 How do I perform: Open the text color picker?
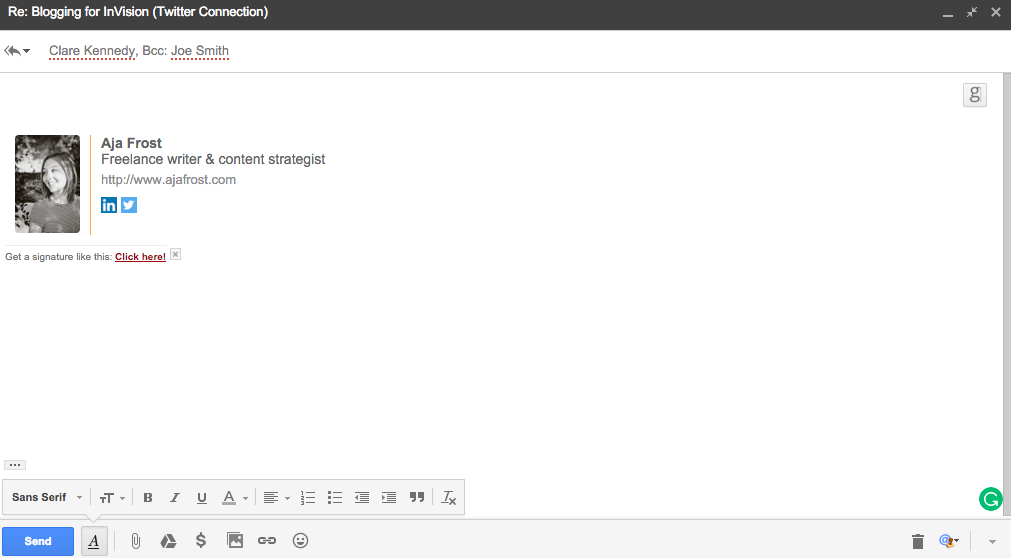(x=235, y=497)
